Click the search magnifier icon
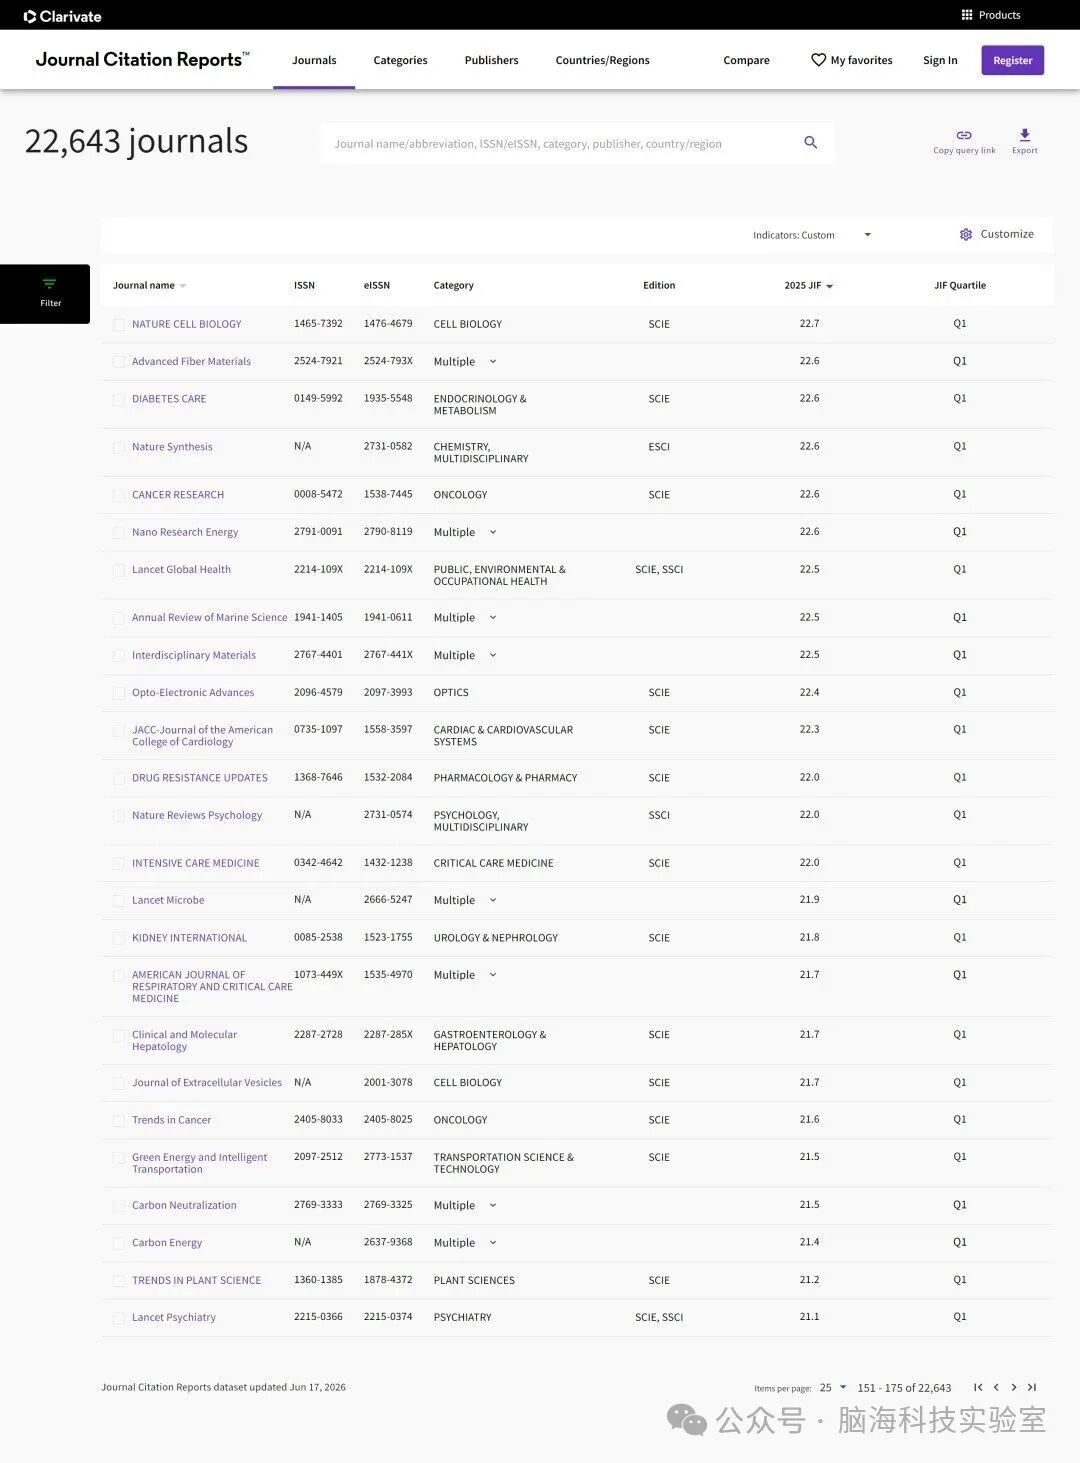1080x1463 pixels. [811, 143]
